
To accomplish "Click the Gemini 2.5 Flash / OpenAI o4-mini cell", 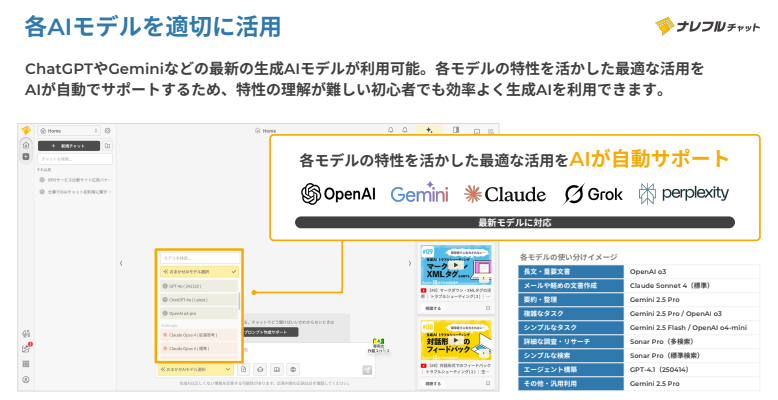I will point(692,328).
